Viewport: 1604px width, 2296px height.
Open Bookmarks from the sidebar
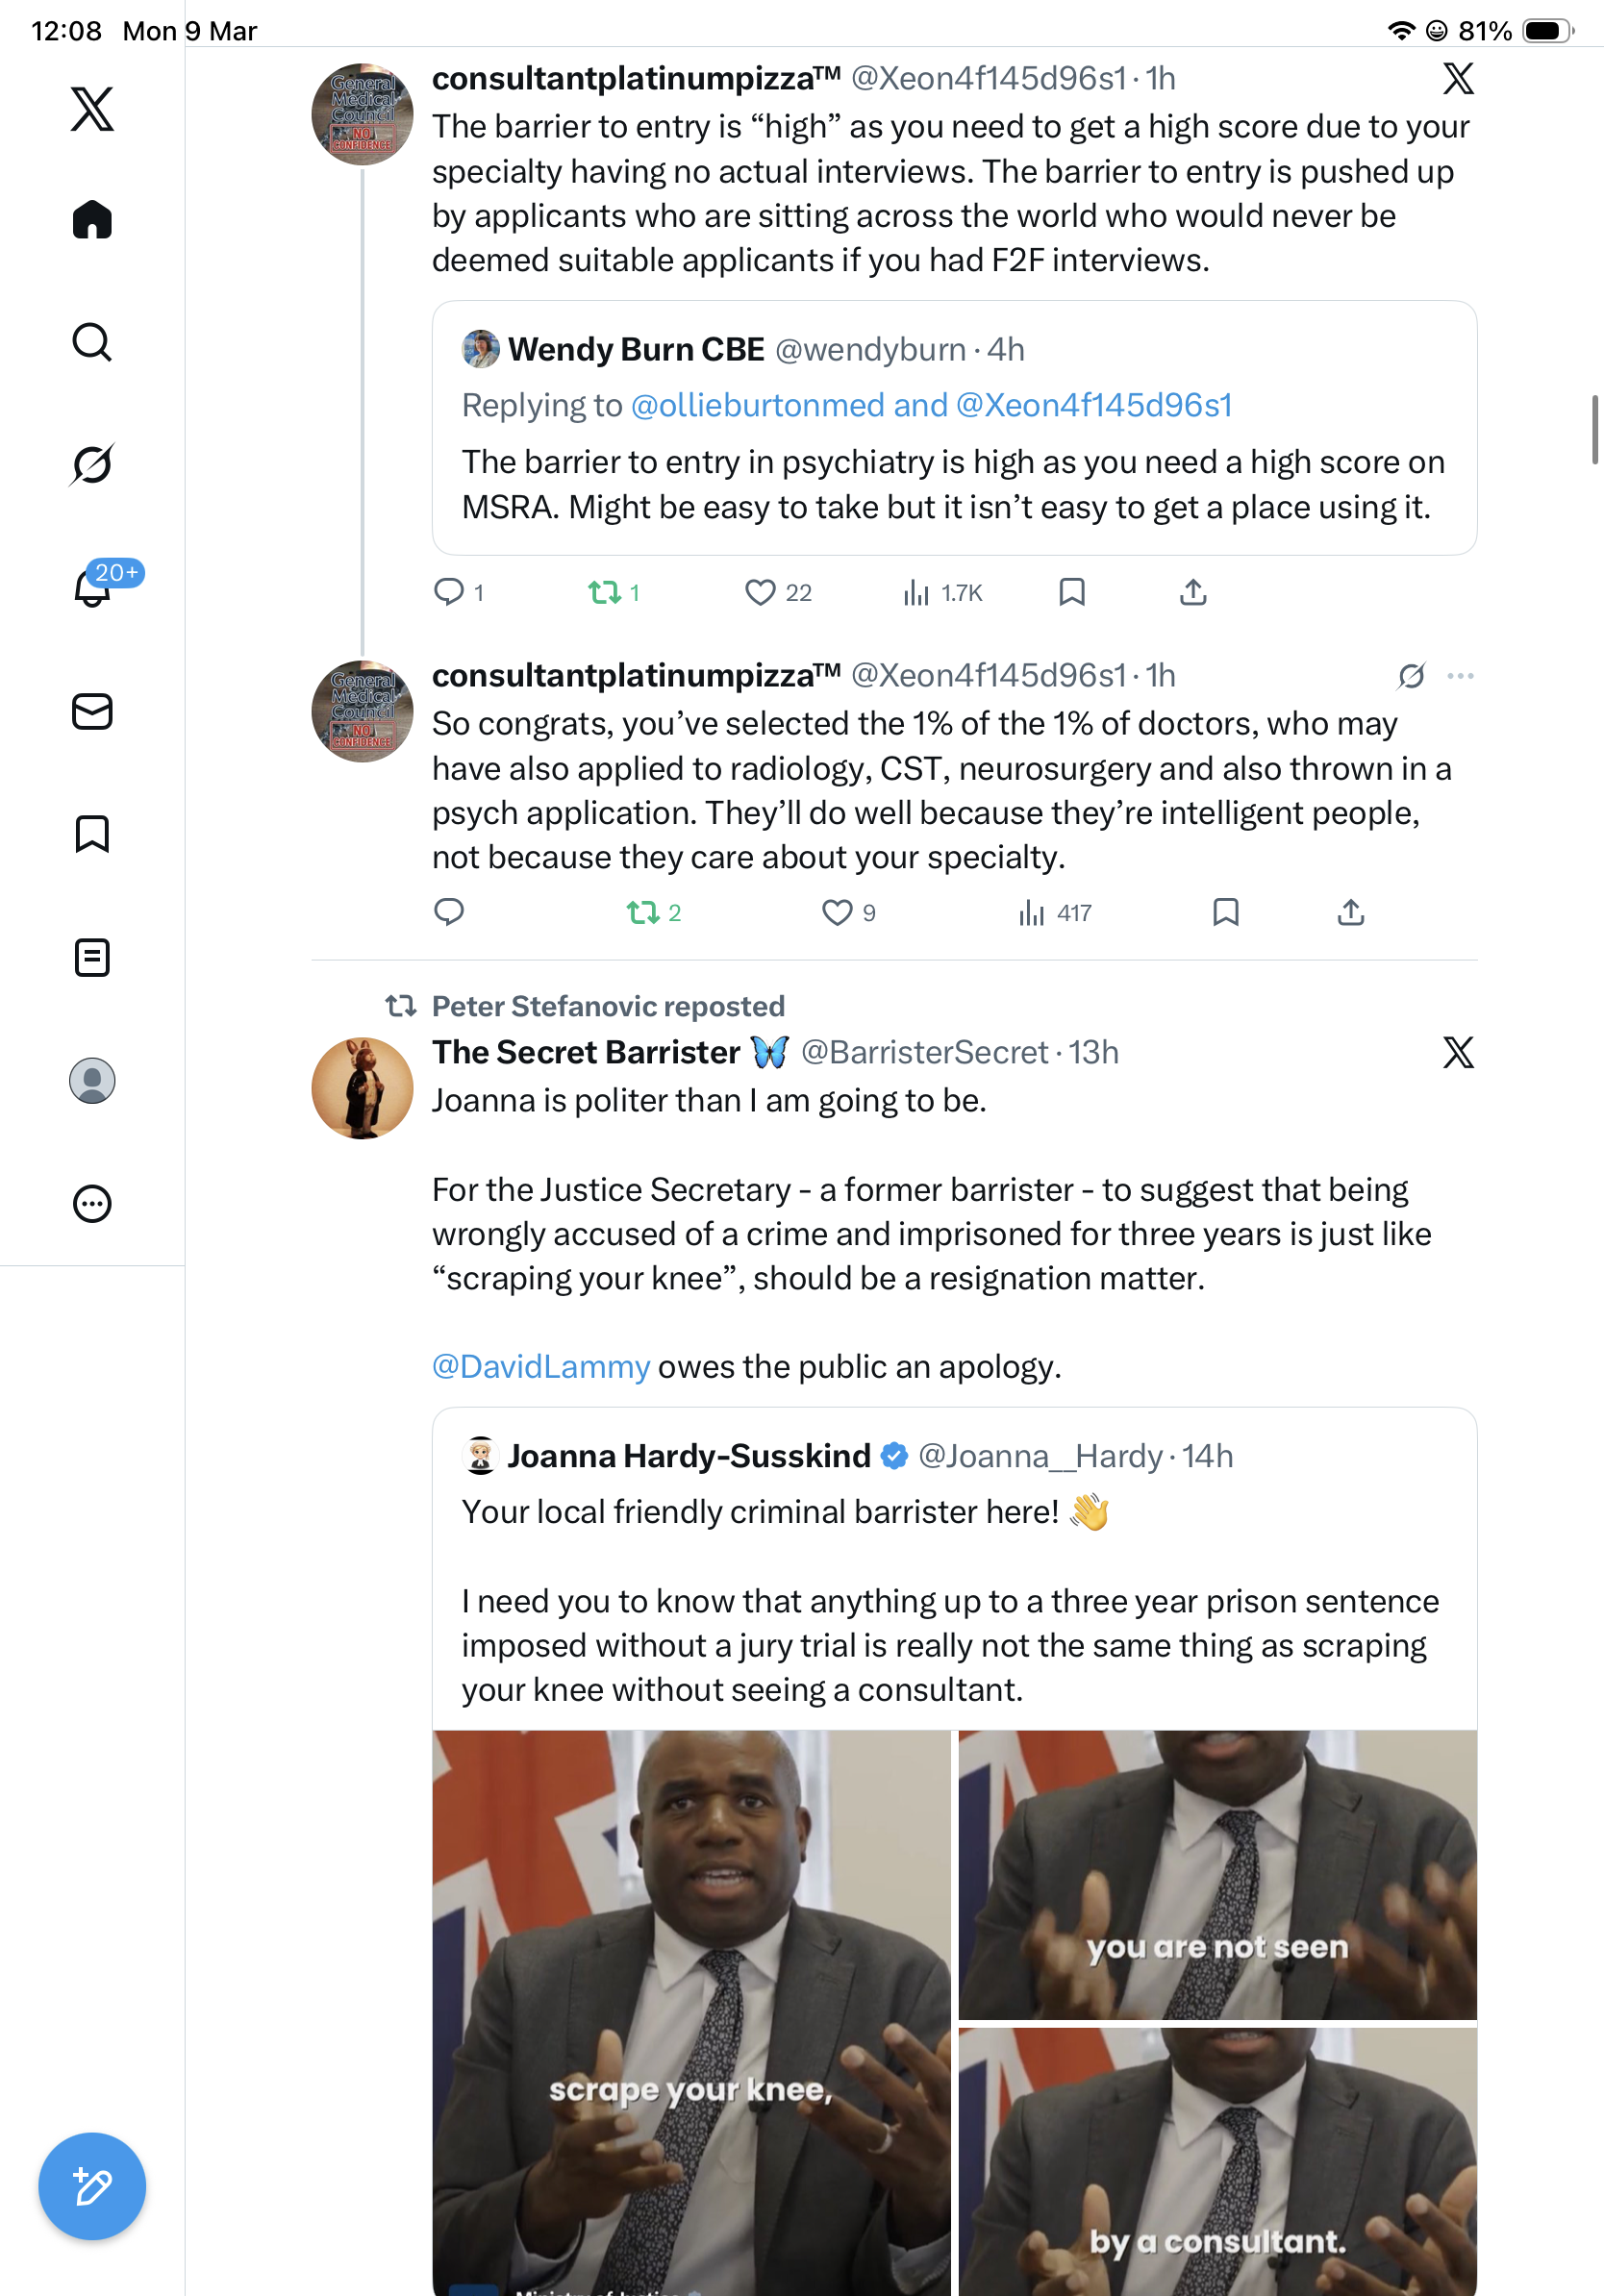tap(92, 833)
